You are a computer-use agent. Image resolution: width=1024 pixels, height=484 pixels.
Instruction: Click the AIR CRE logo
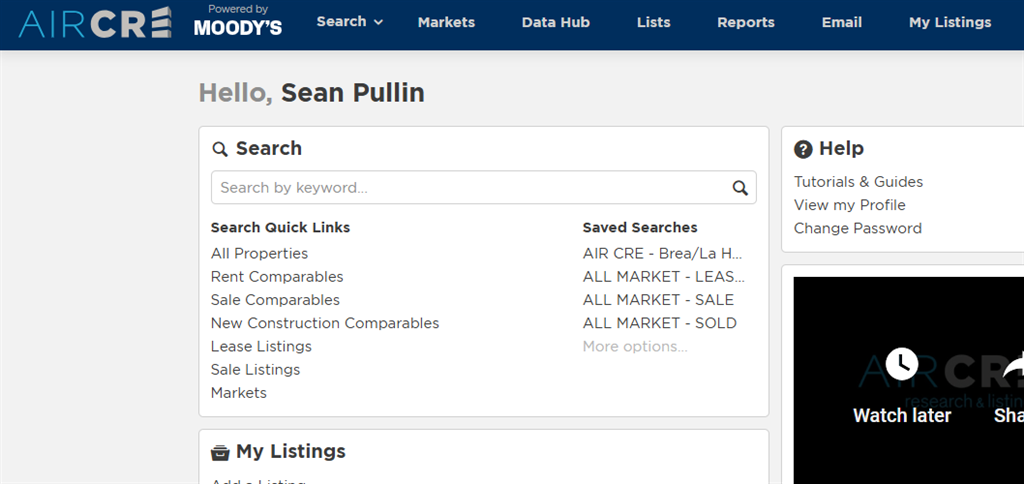pos(95,23)
